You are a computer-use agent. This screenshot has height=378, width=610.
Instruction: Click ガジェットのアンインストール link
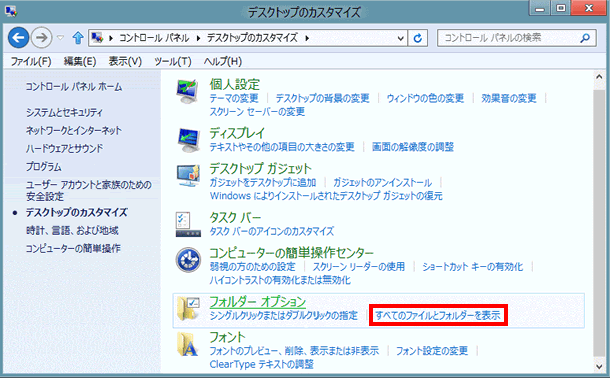(x=382, y=182)
